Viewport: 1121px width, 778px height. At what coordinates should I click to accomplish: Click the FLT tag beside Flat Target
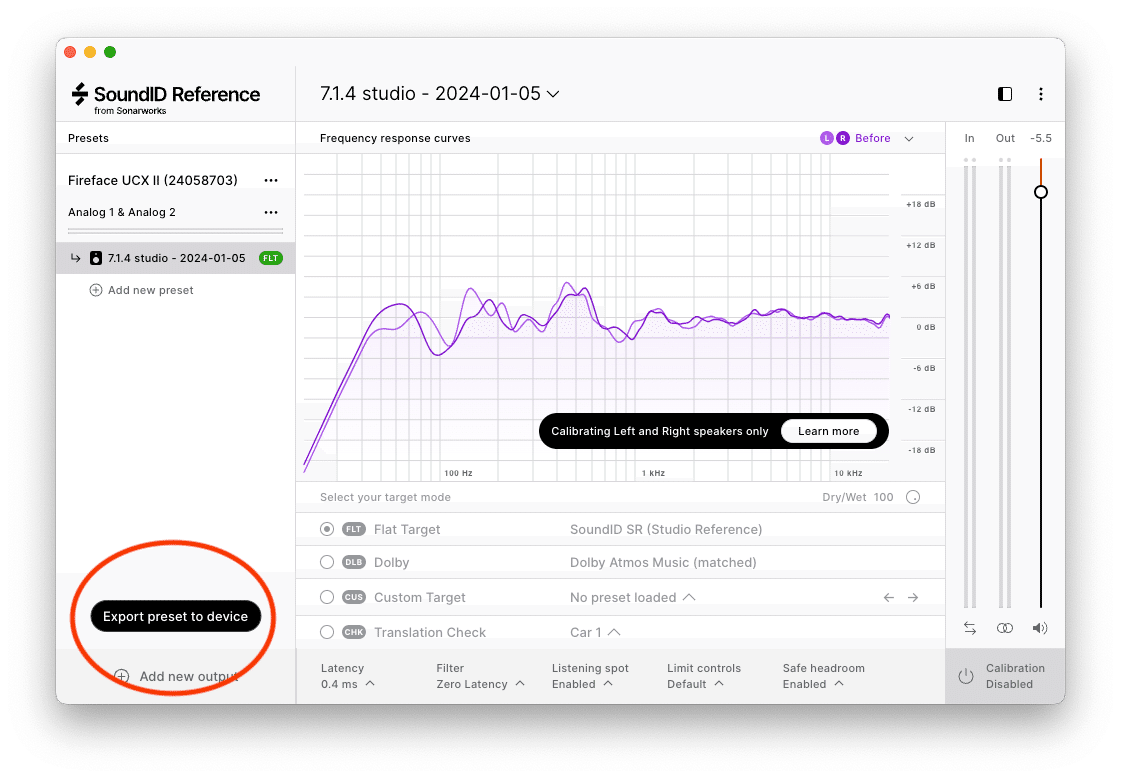point(354,529)
